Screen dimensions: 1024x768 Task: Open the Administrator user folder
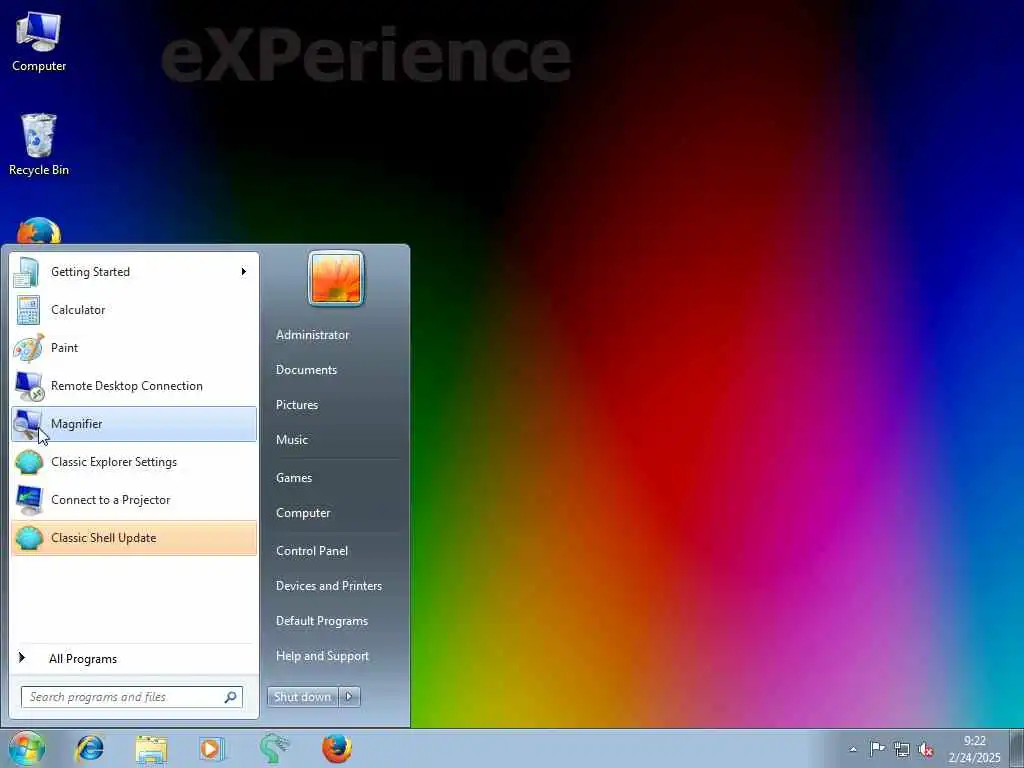pos(312,335)
